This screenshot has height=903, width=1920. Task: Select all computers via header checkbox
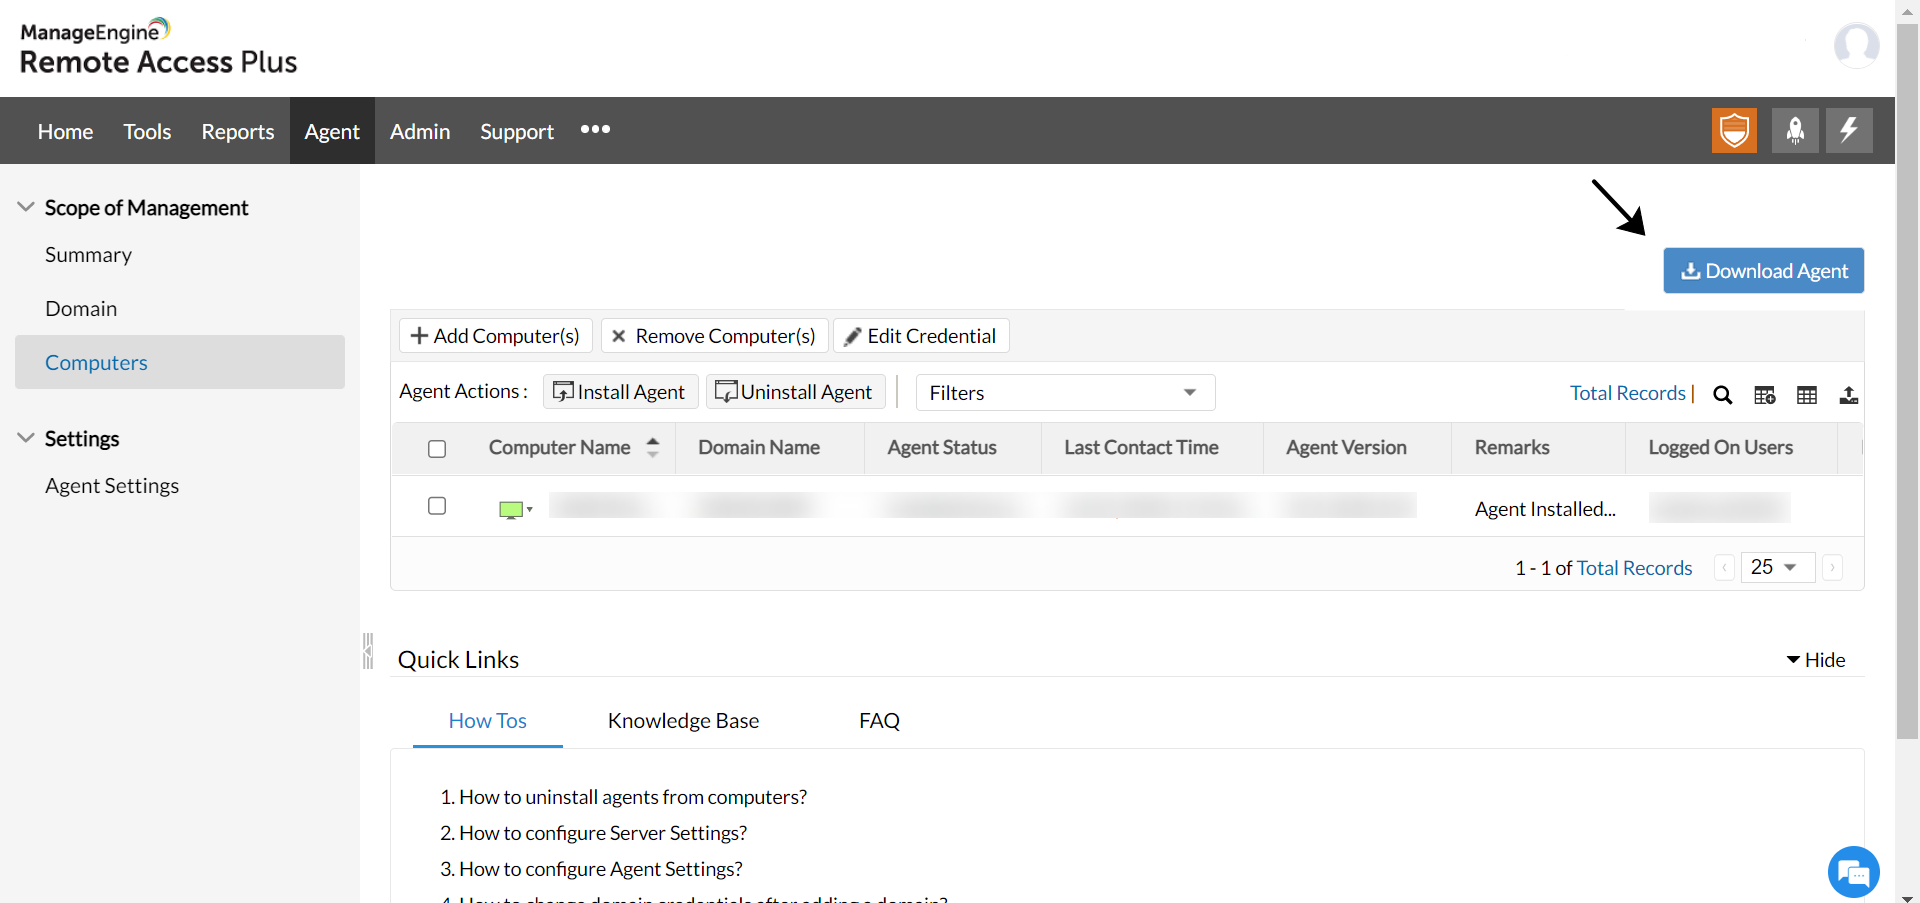437,448
